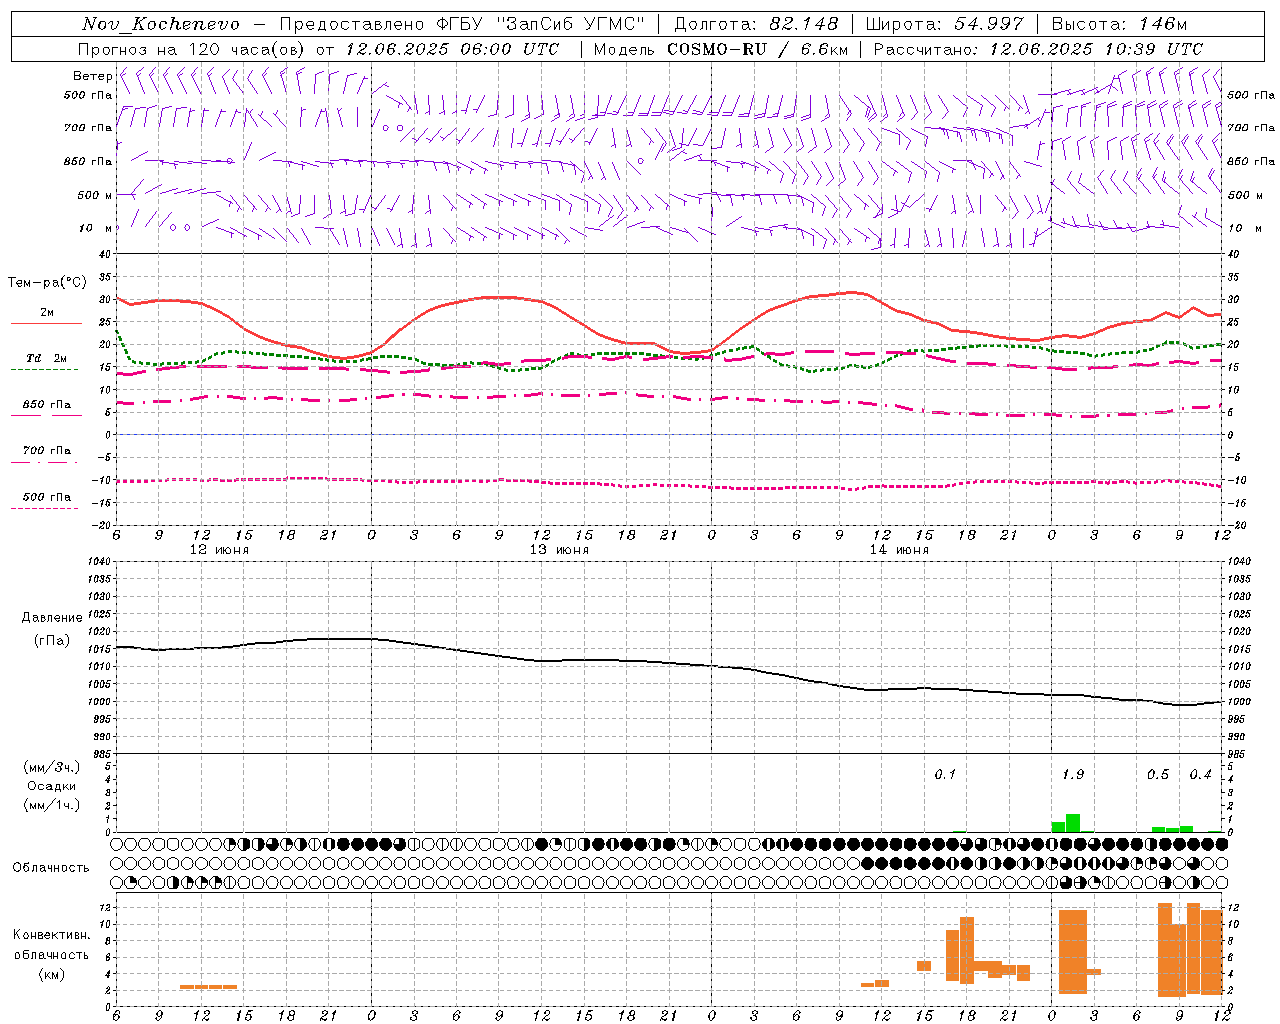Click the 12 июня date label
This screenshot has height=1024, width=1280.
click(x=219, y=550)
